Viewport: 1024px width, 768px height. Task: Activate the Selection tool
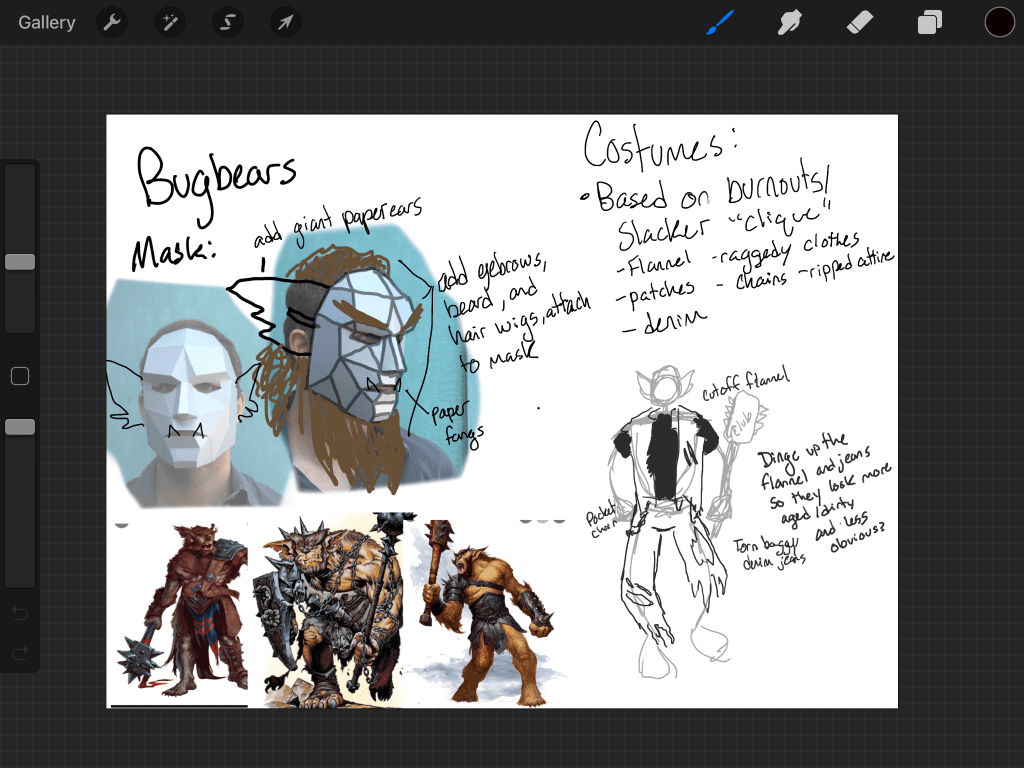pyautogui.click(x=228, y=22)
